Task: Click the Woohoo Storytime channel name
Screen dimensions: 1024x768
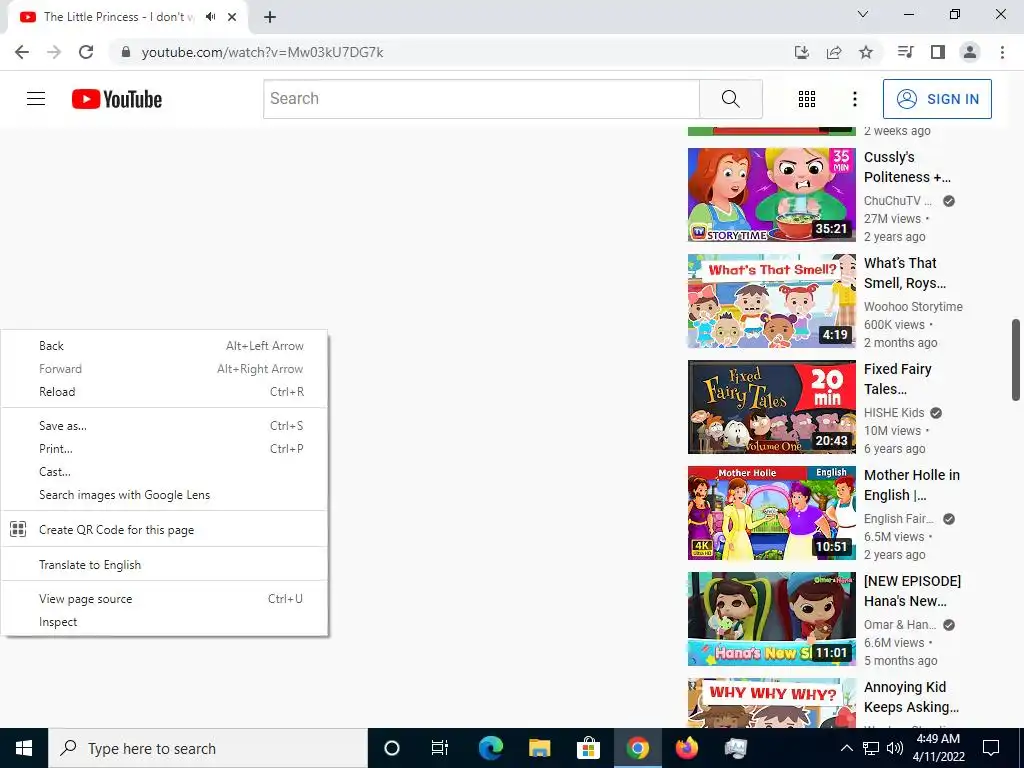Action: point(913,306)
